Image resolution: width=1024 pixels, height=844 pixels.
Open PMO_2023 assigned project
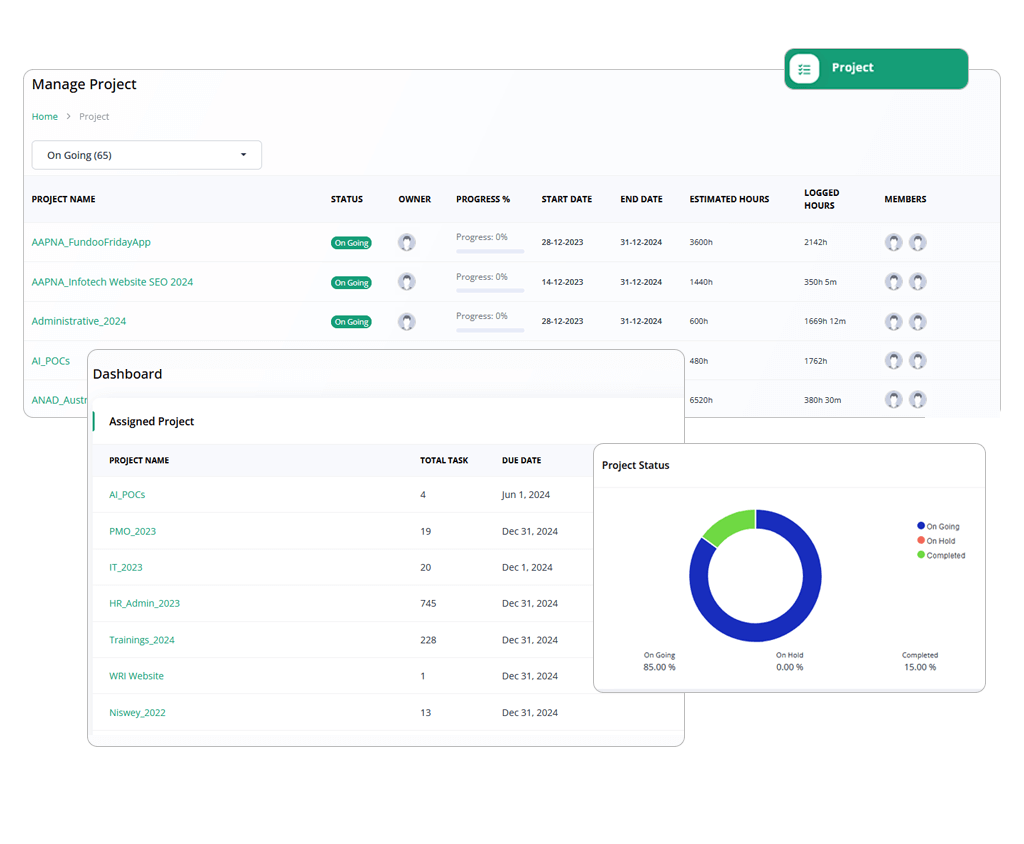(x=133, y=531)
